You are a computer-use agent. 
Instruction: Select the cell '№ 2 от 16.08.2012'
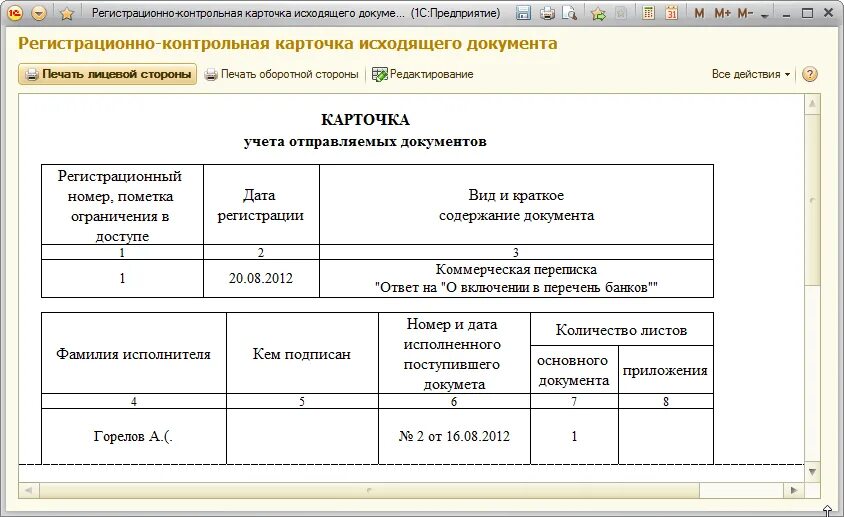tap(454, 436)
